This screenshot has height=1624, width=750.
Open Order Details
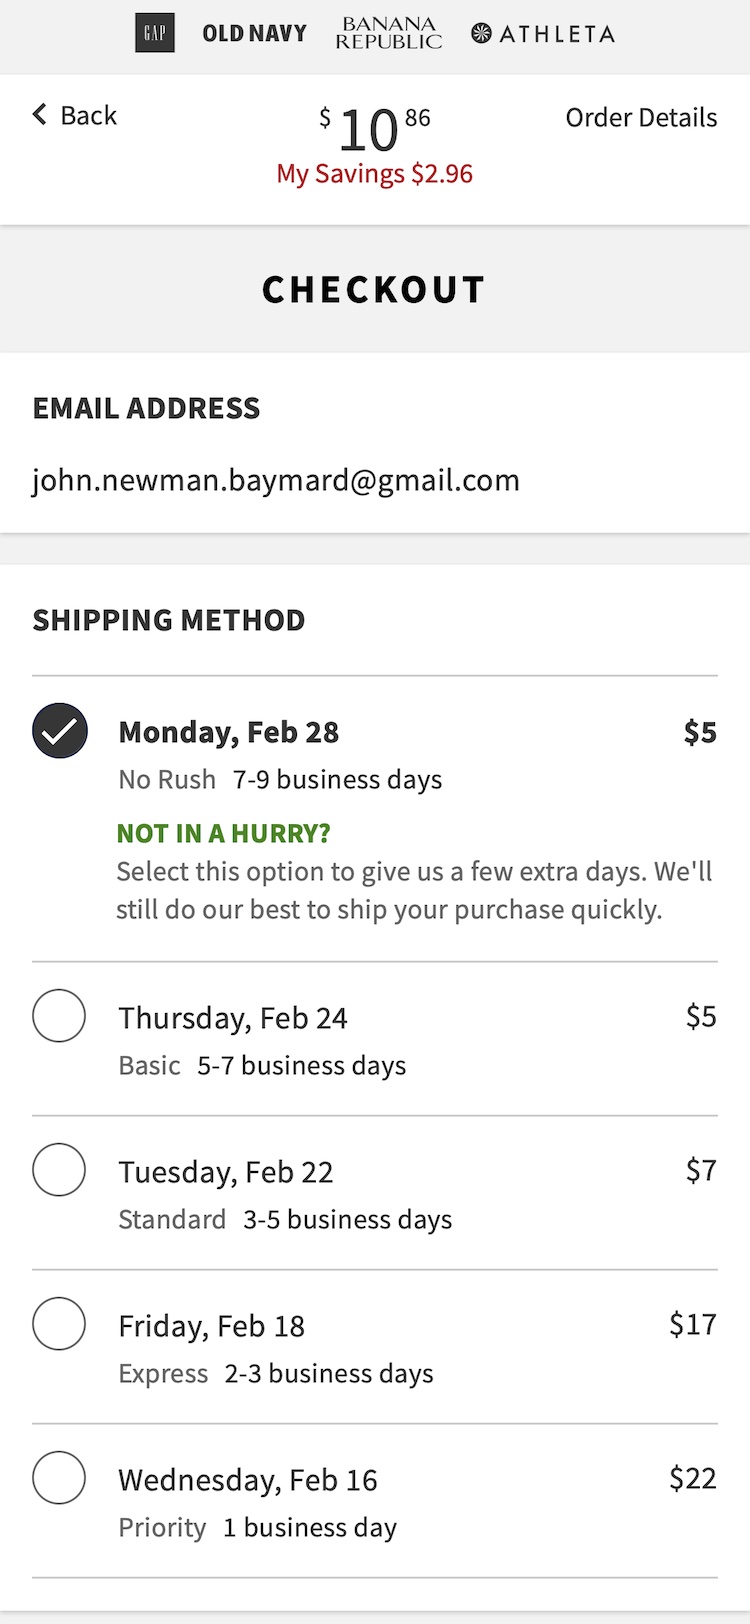pyautogui.click(x=641, y=117)
